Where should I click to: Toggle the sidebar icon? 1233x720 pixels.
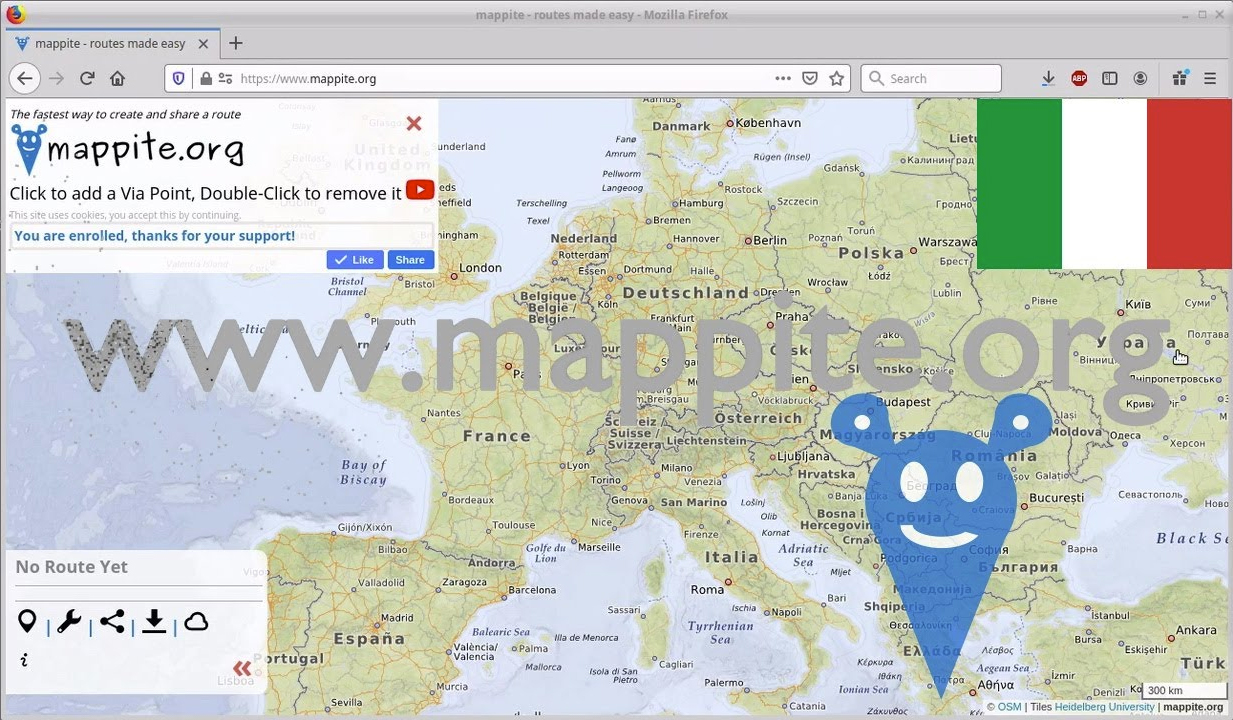[1109, 78]
